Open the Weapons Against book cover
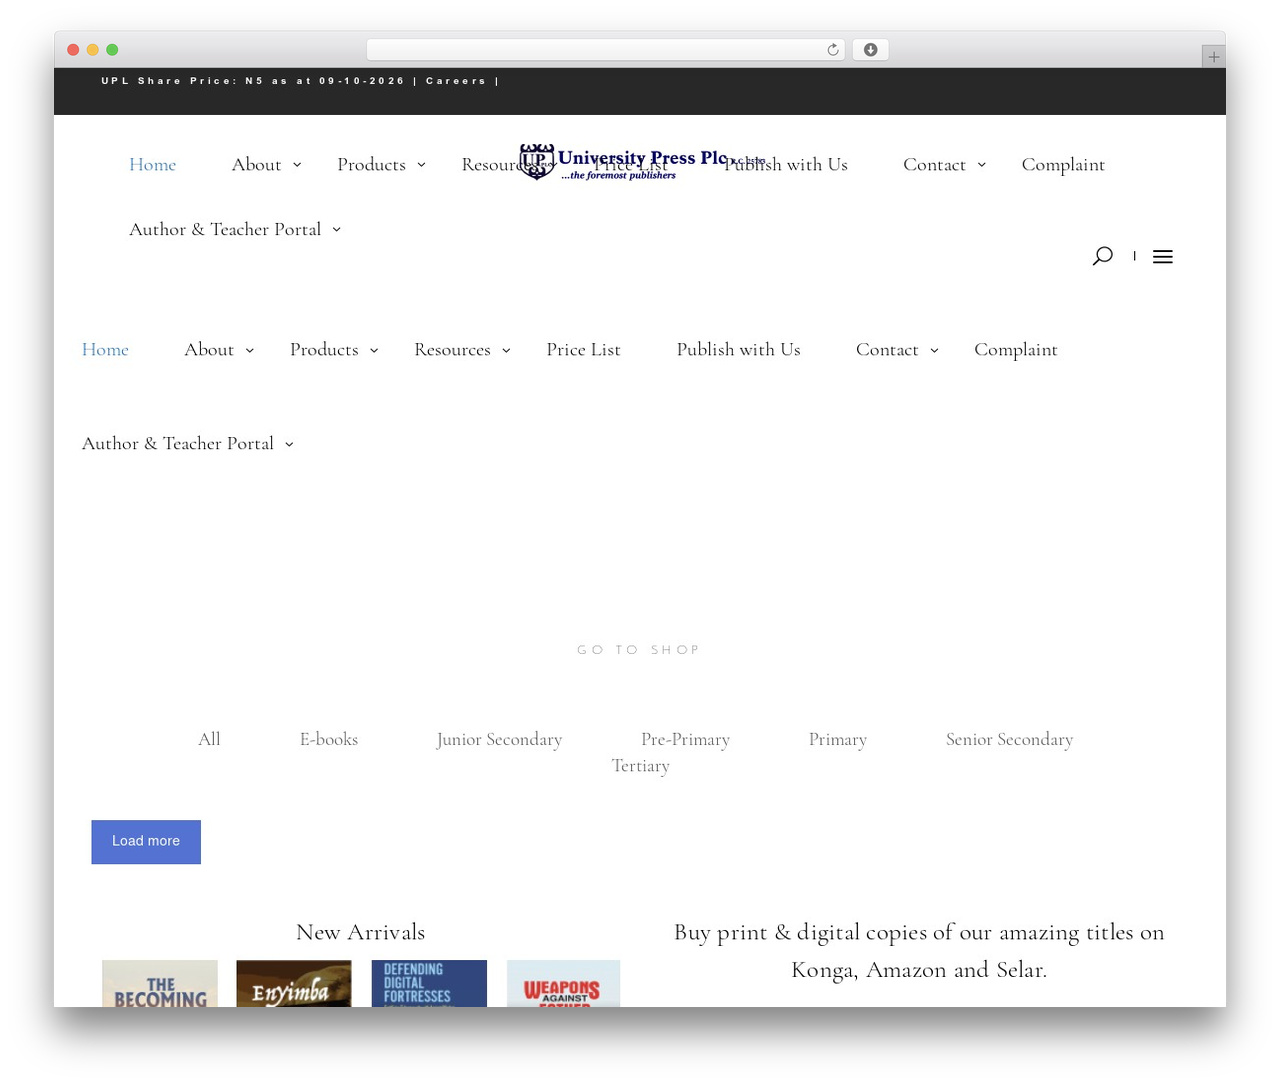This screenshot has height=1084, width=1280. point(563,984)
